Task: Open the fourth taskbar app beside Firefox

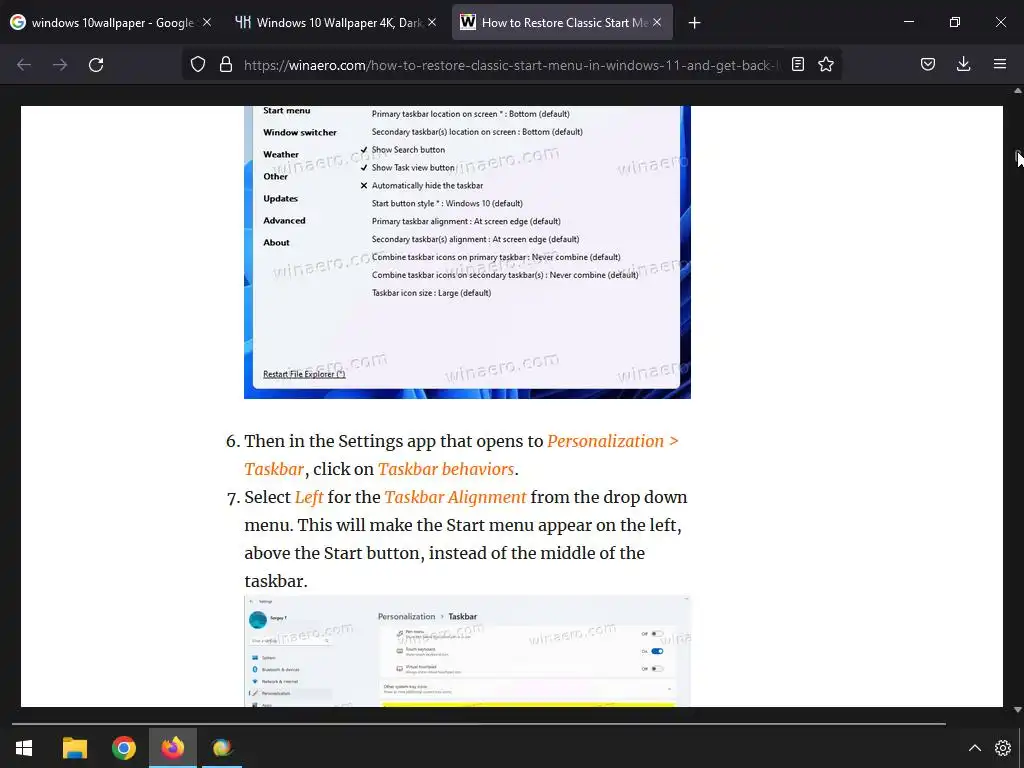Action: 222,748
